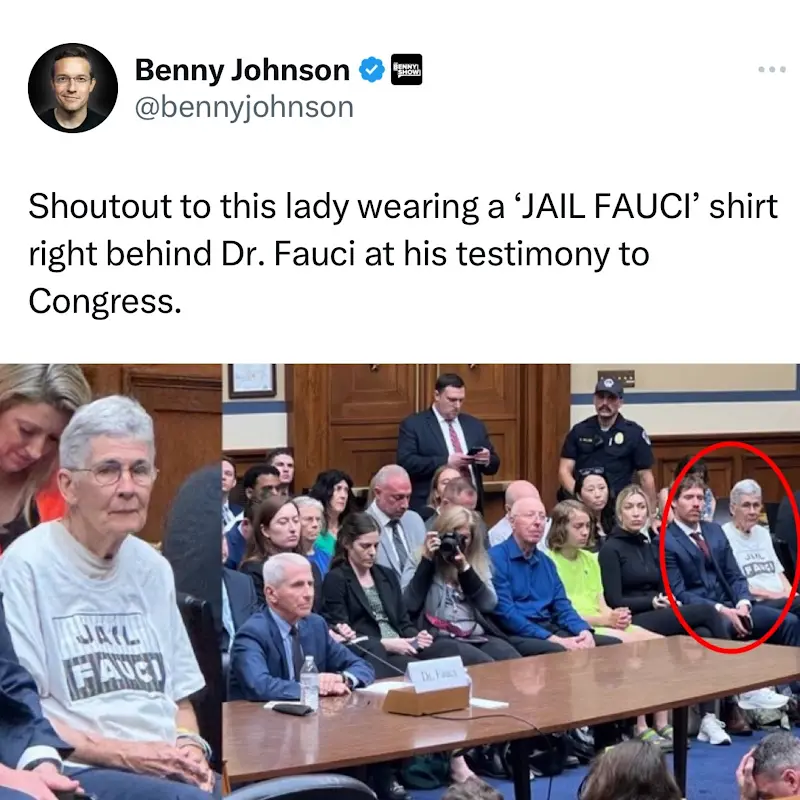Viewport: 800px width, 800px height.
Task: Click the Benny Show affiliate badge icon
Action: (406, 69)
